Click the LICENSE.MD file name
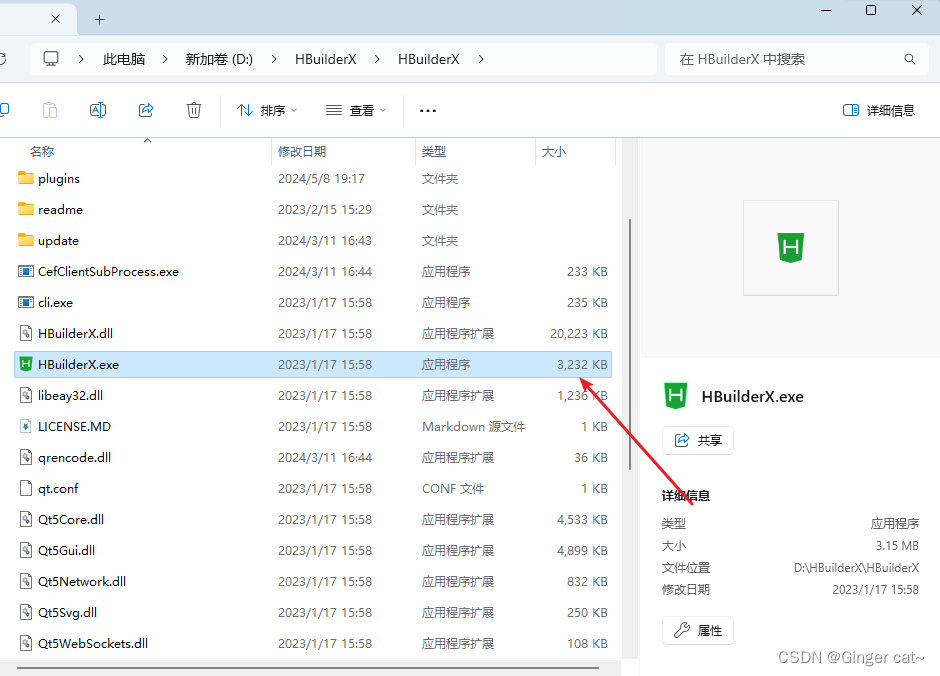Viewport: 940px width, 676px height. pyautogui.click(x=74, y=427)
